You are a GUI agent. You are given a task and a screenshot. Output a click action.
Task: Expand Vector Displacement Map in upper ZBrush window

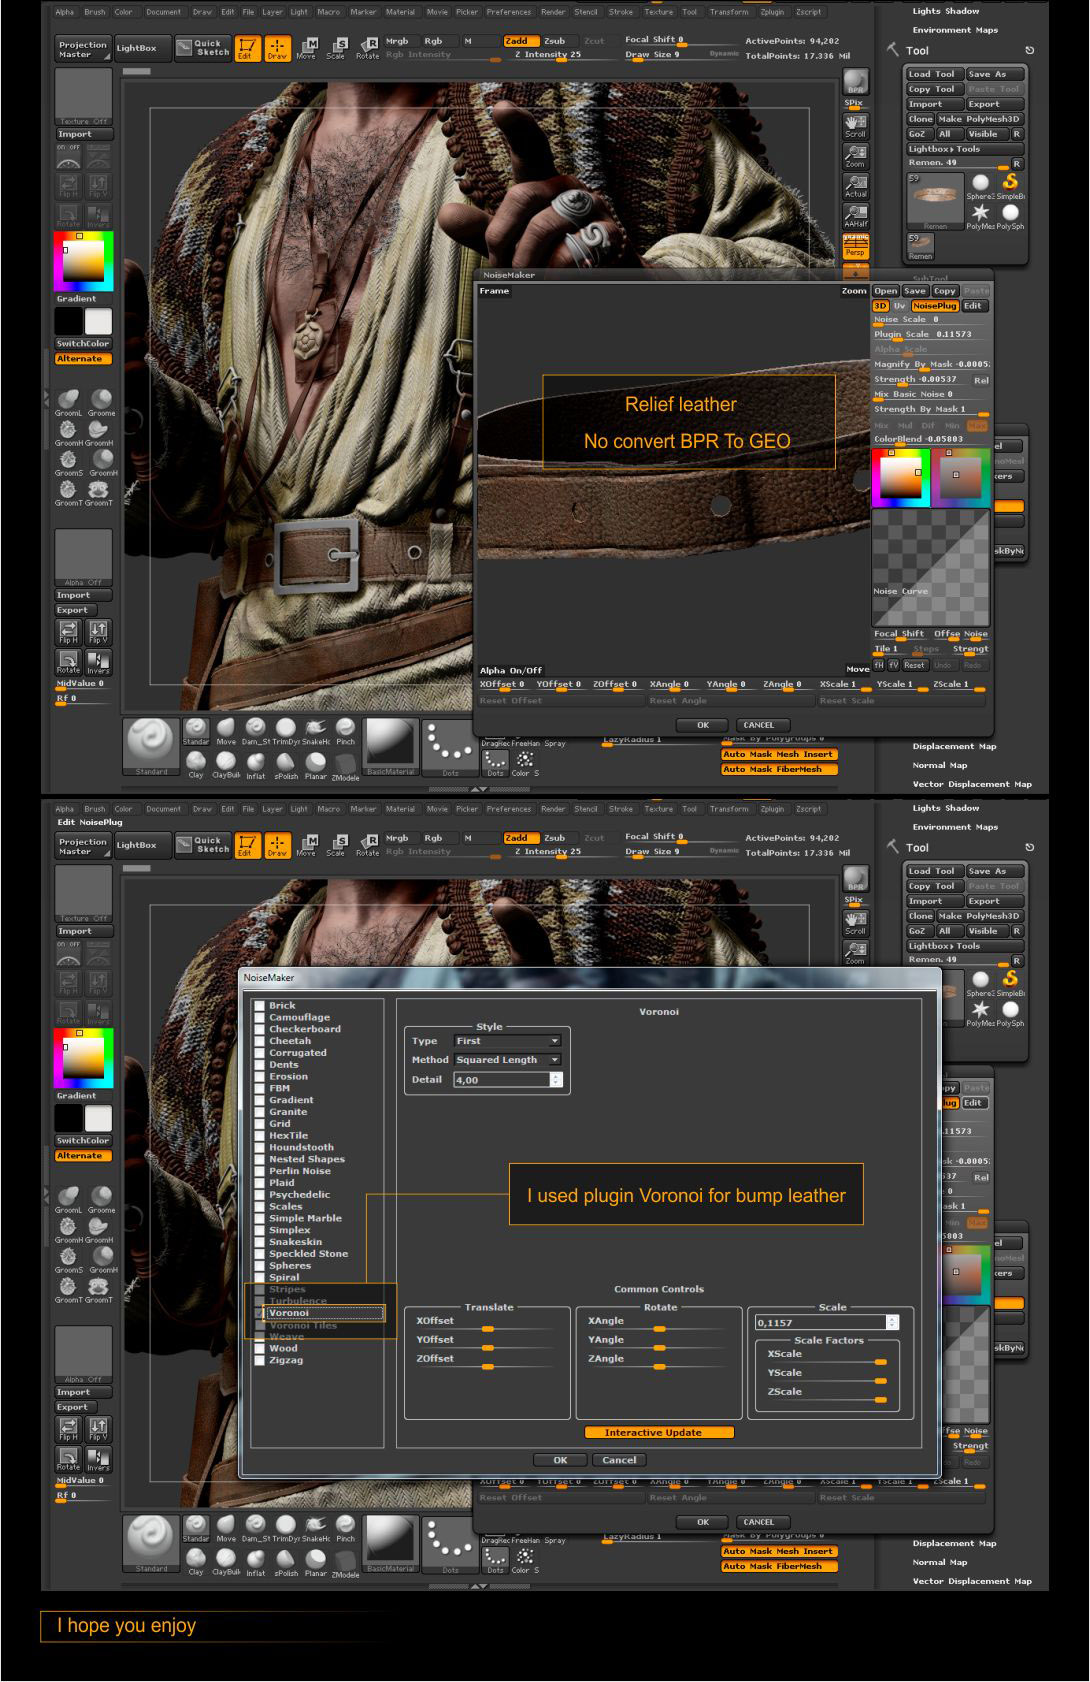click(971, 784)
